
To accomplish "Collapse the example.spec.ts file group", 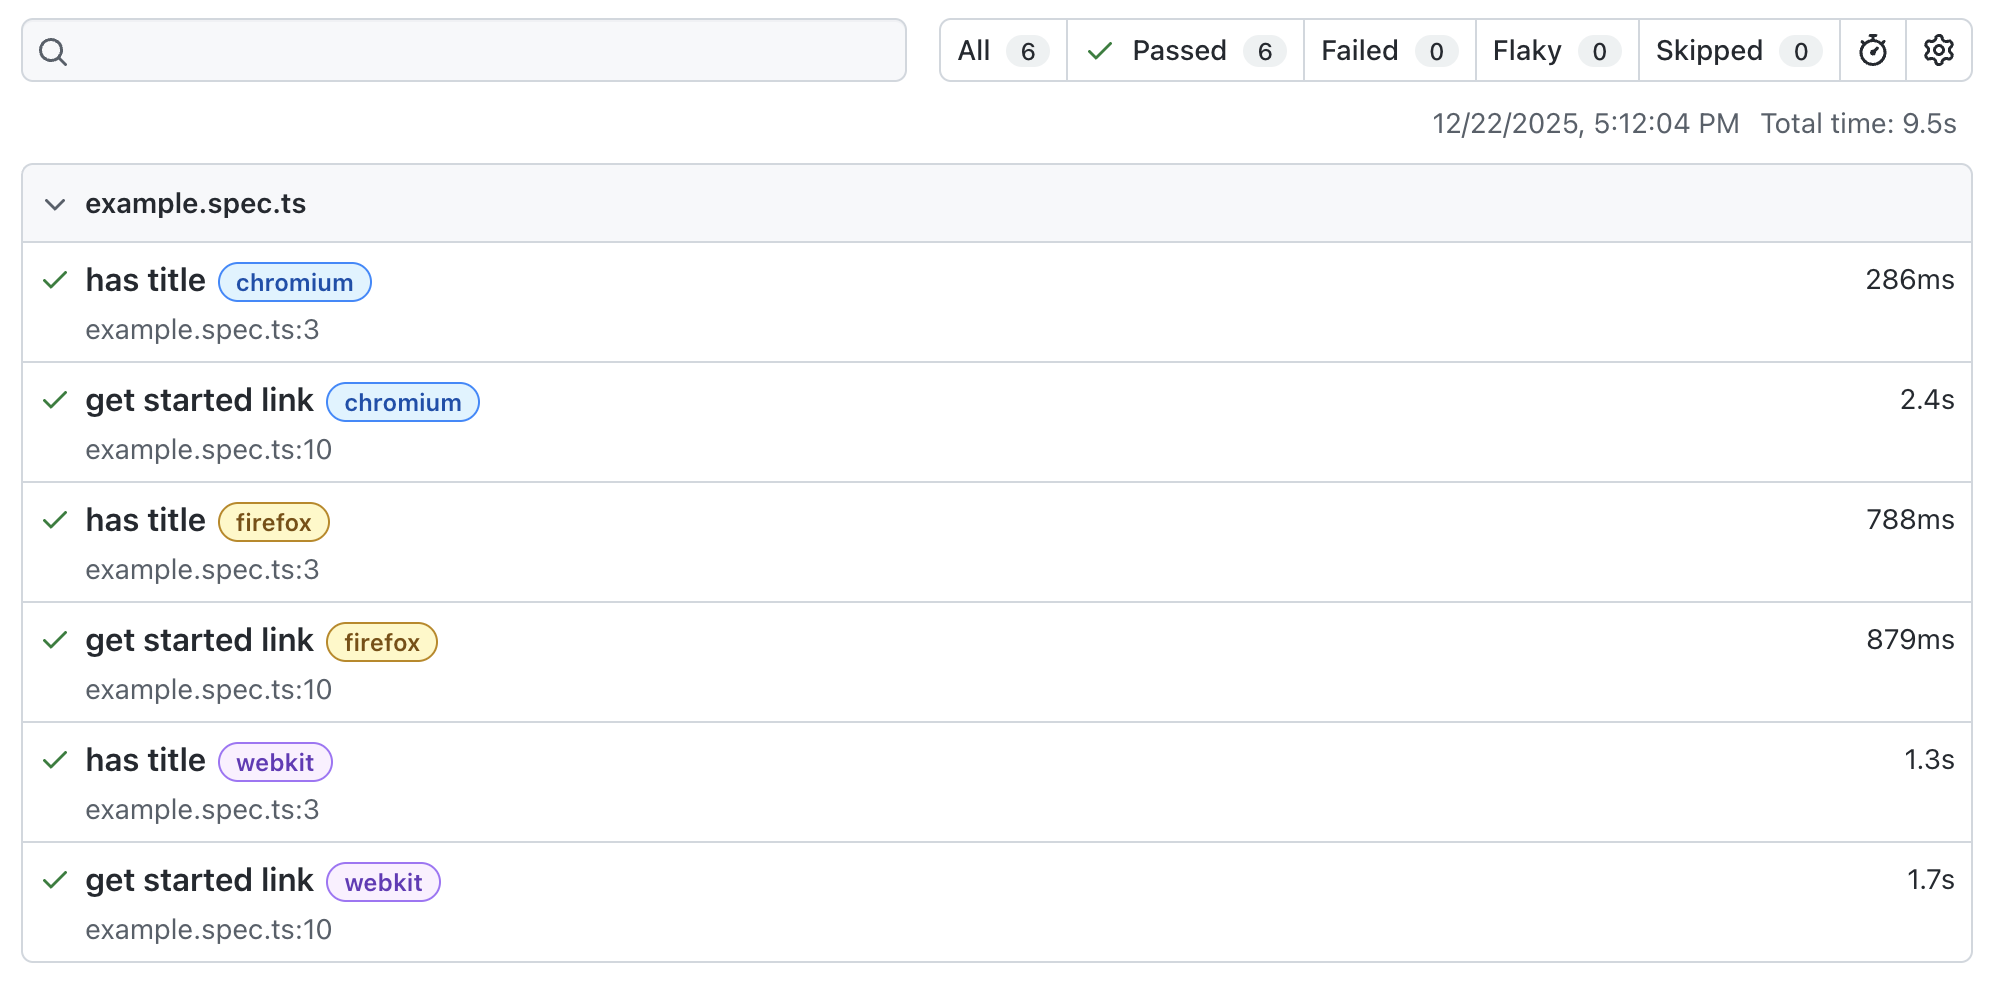I will coord(55,204).
